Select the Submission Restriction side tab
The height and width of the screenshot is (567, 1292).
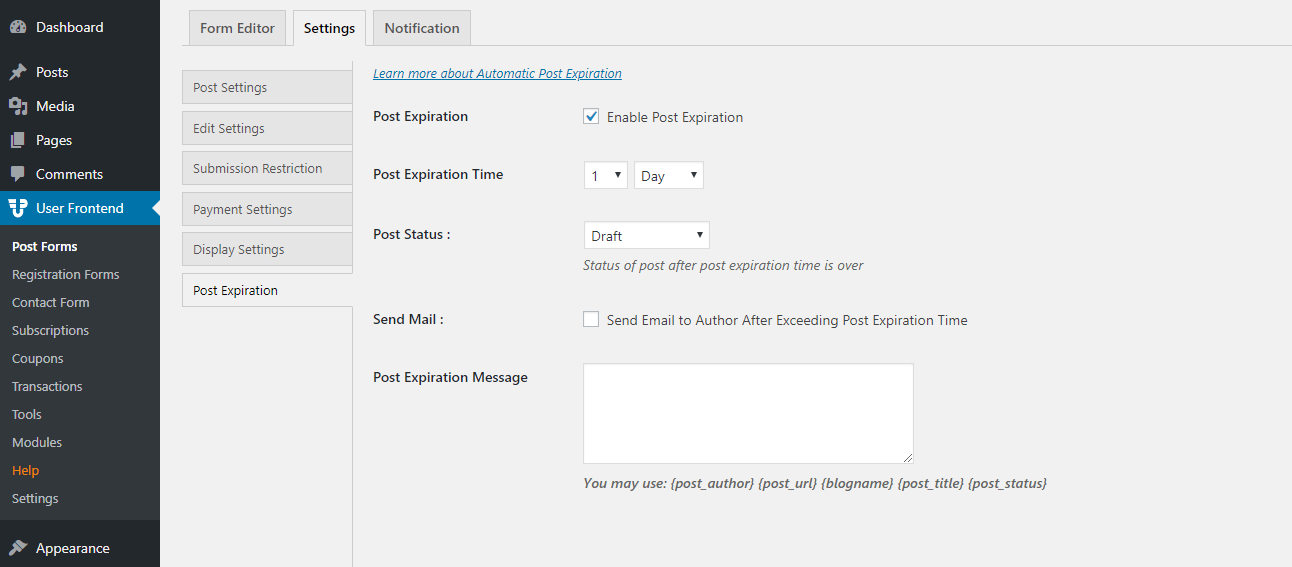click(x=267, y=168)
